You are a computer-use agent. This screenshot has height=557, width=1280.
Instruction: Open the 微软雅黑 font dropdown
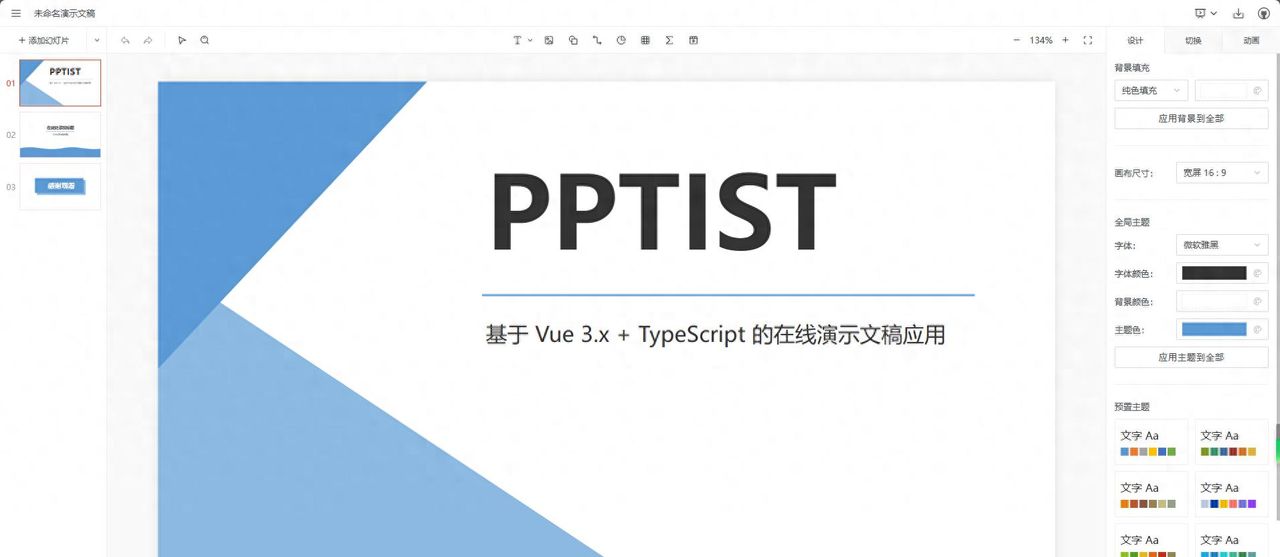(x=1221, y=245)
